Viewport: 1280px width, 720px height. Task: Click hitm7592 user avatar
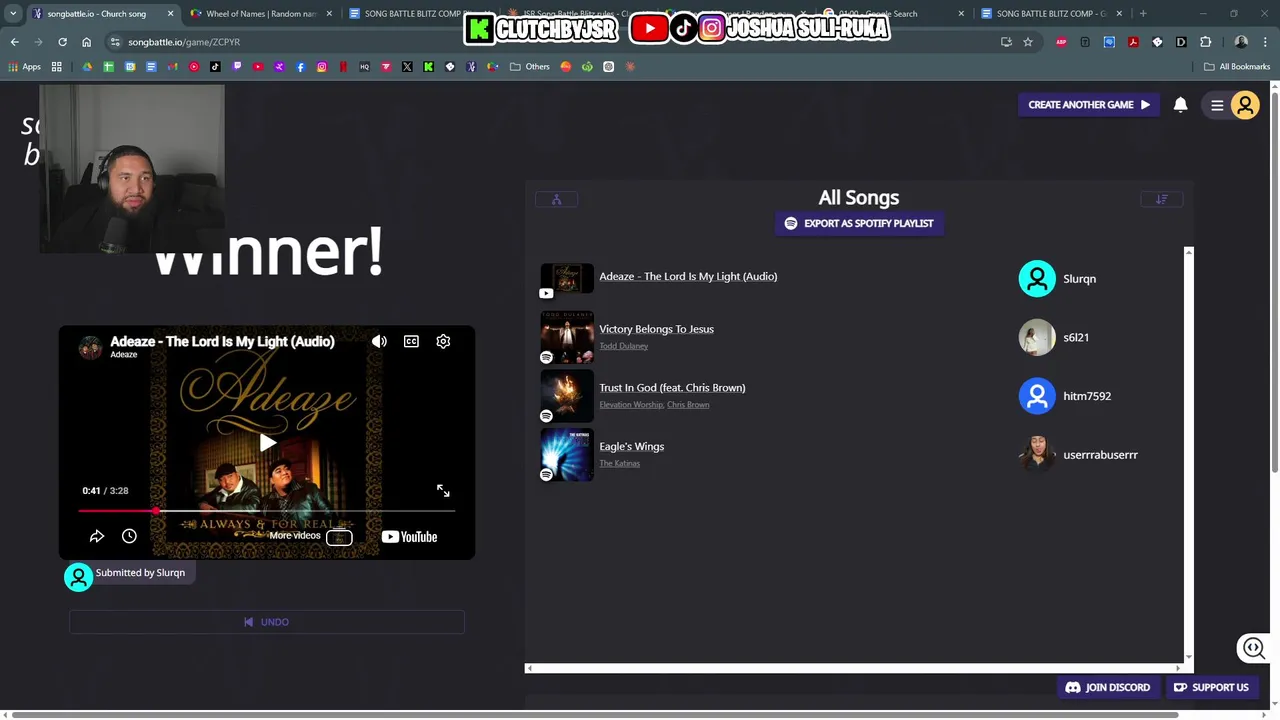1037,396
